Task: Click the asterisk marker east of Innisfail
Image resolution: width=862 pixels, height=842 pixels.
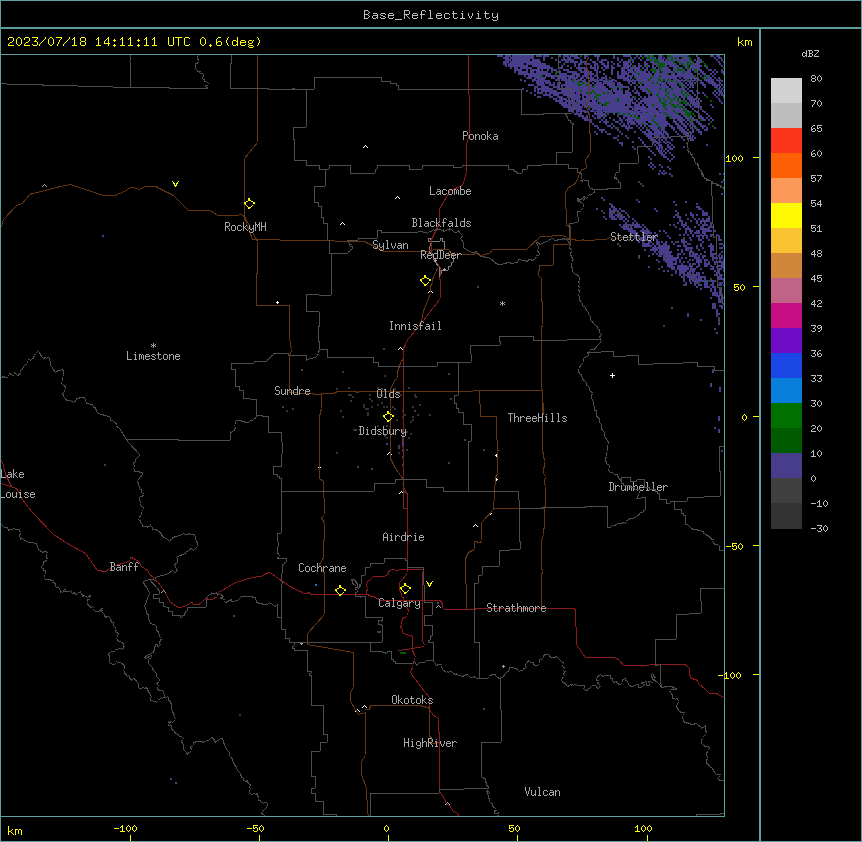Action: coord(502,303)
